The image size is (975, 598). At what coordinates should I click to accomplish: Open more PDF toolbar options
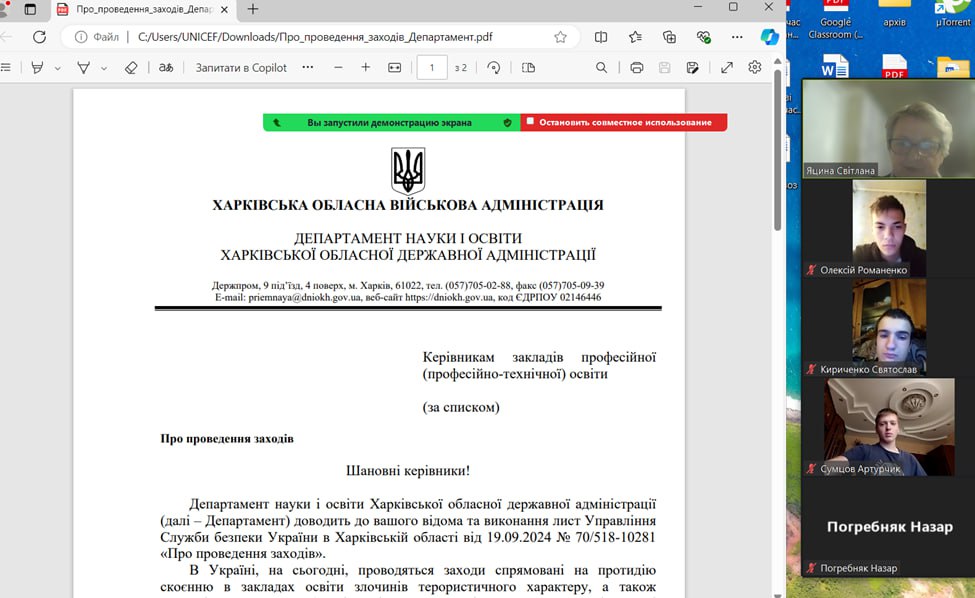coord(308,67)
